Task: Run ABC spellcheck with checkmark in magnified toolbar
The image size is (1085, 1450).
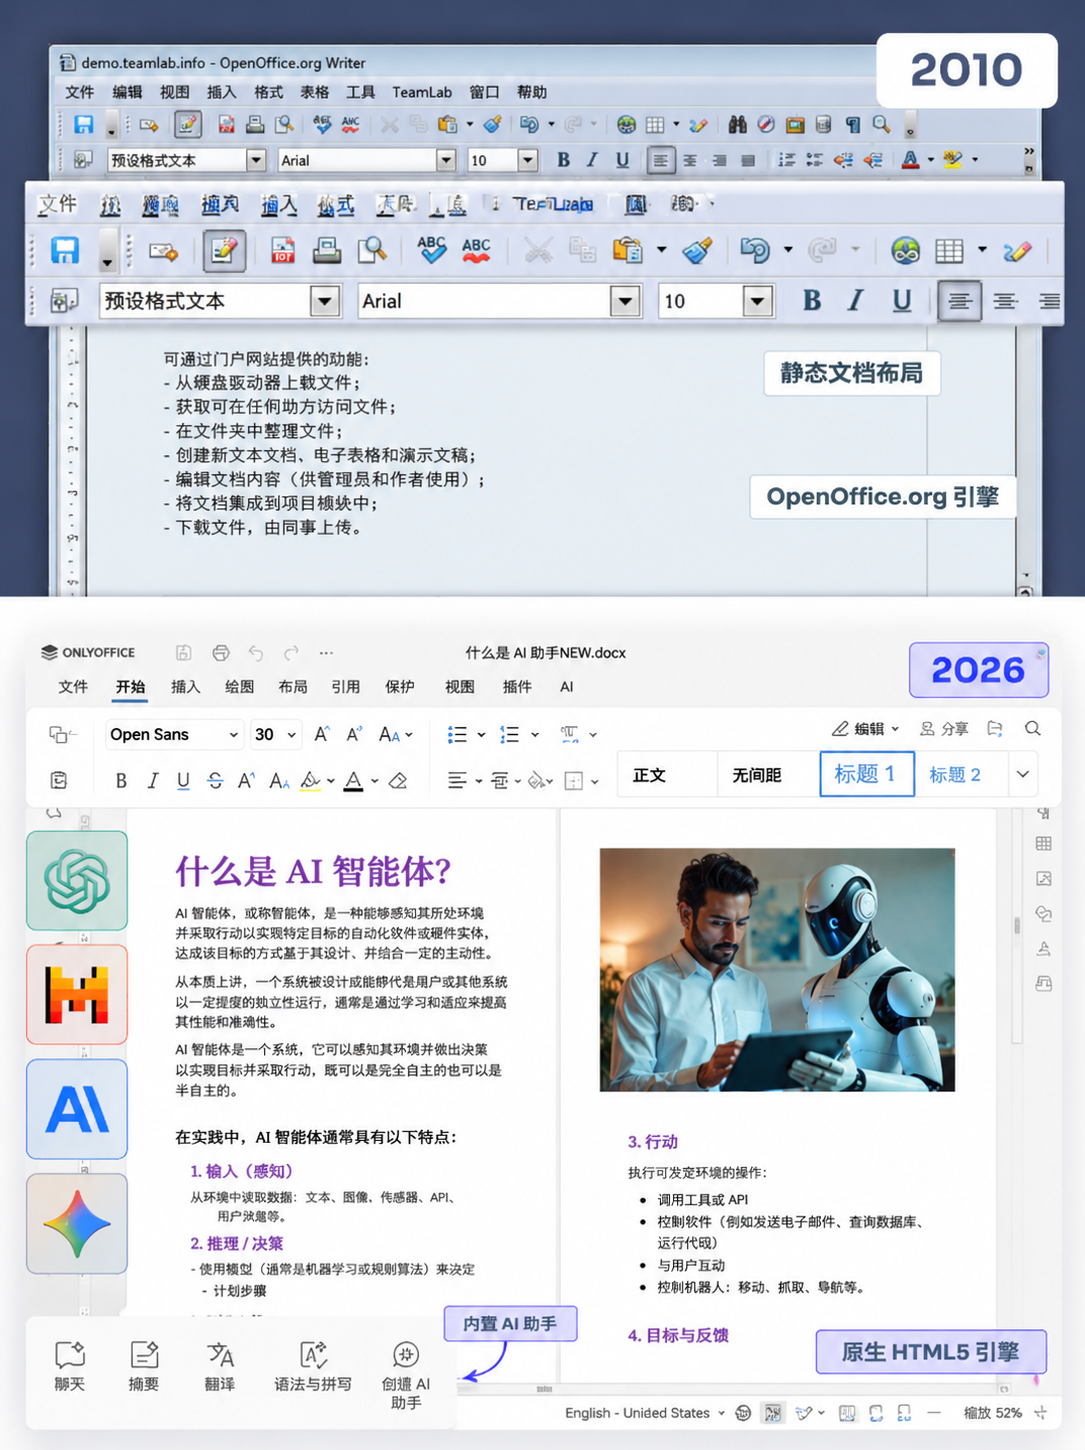Action: tap(432, 250)
